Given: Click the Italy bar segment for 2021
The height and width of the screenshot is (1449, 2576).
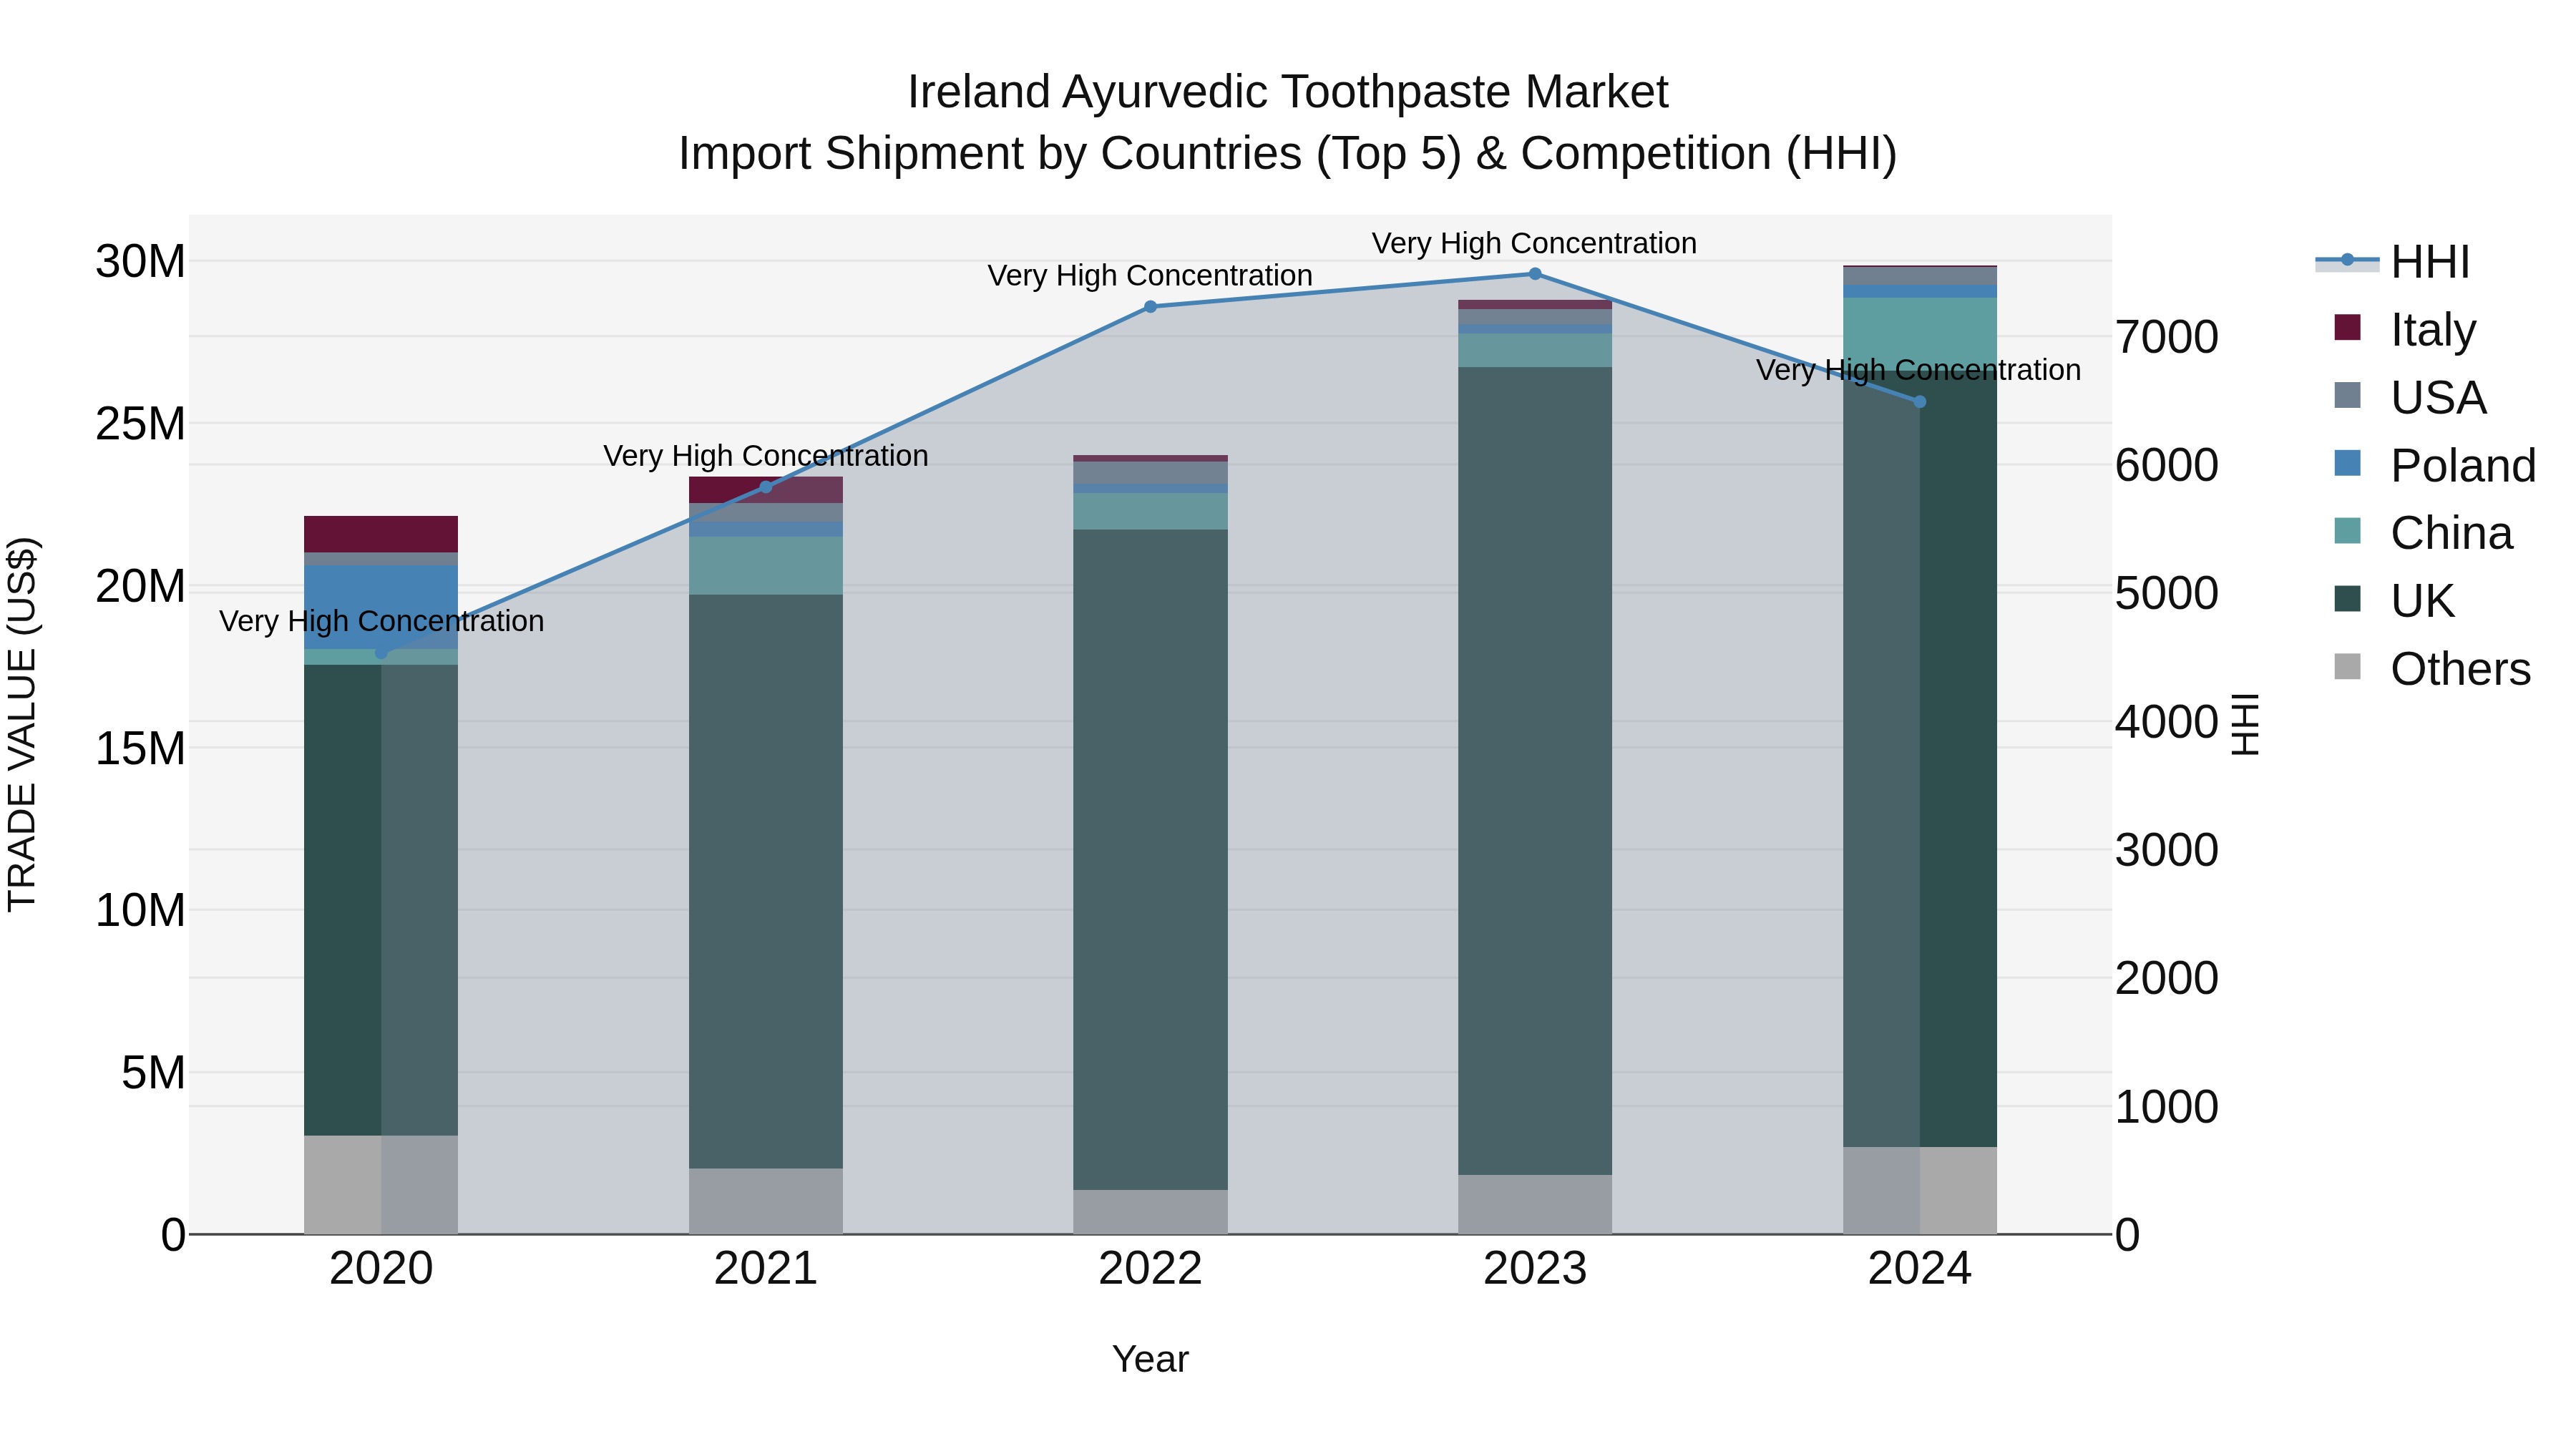Looking at the screenshot, I should (x=766, y=490).
